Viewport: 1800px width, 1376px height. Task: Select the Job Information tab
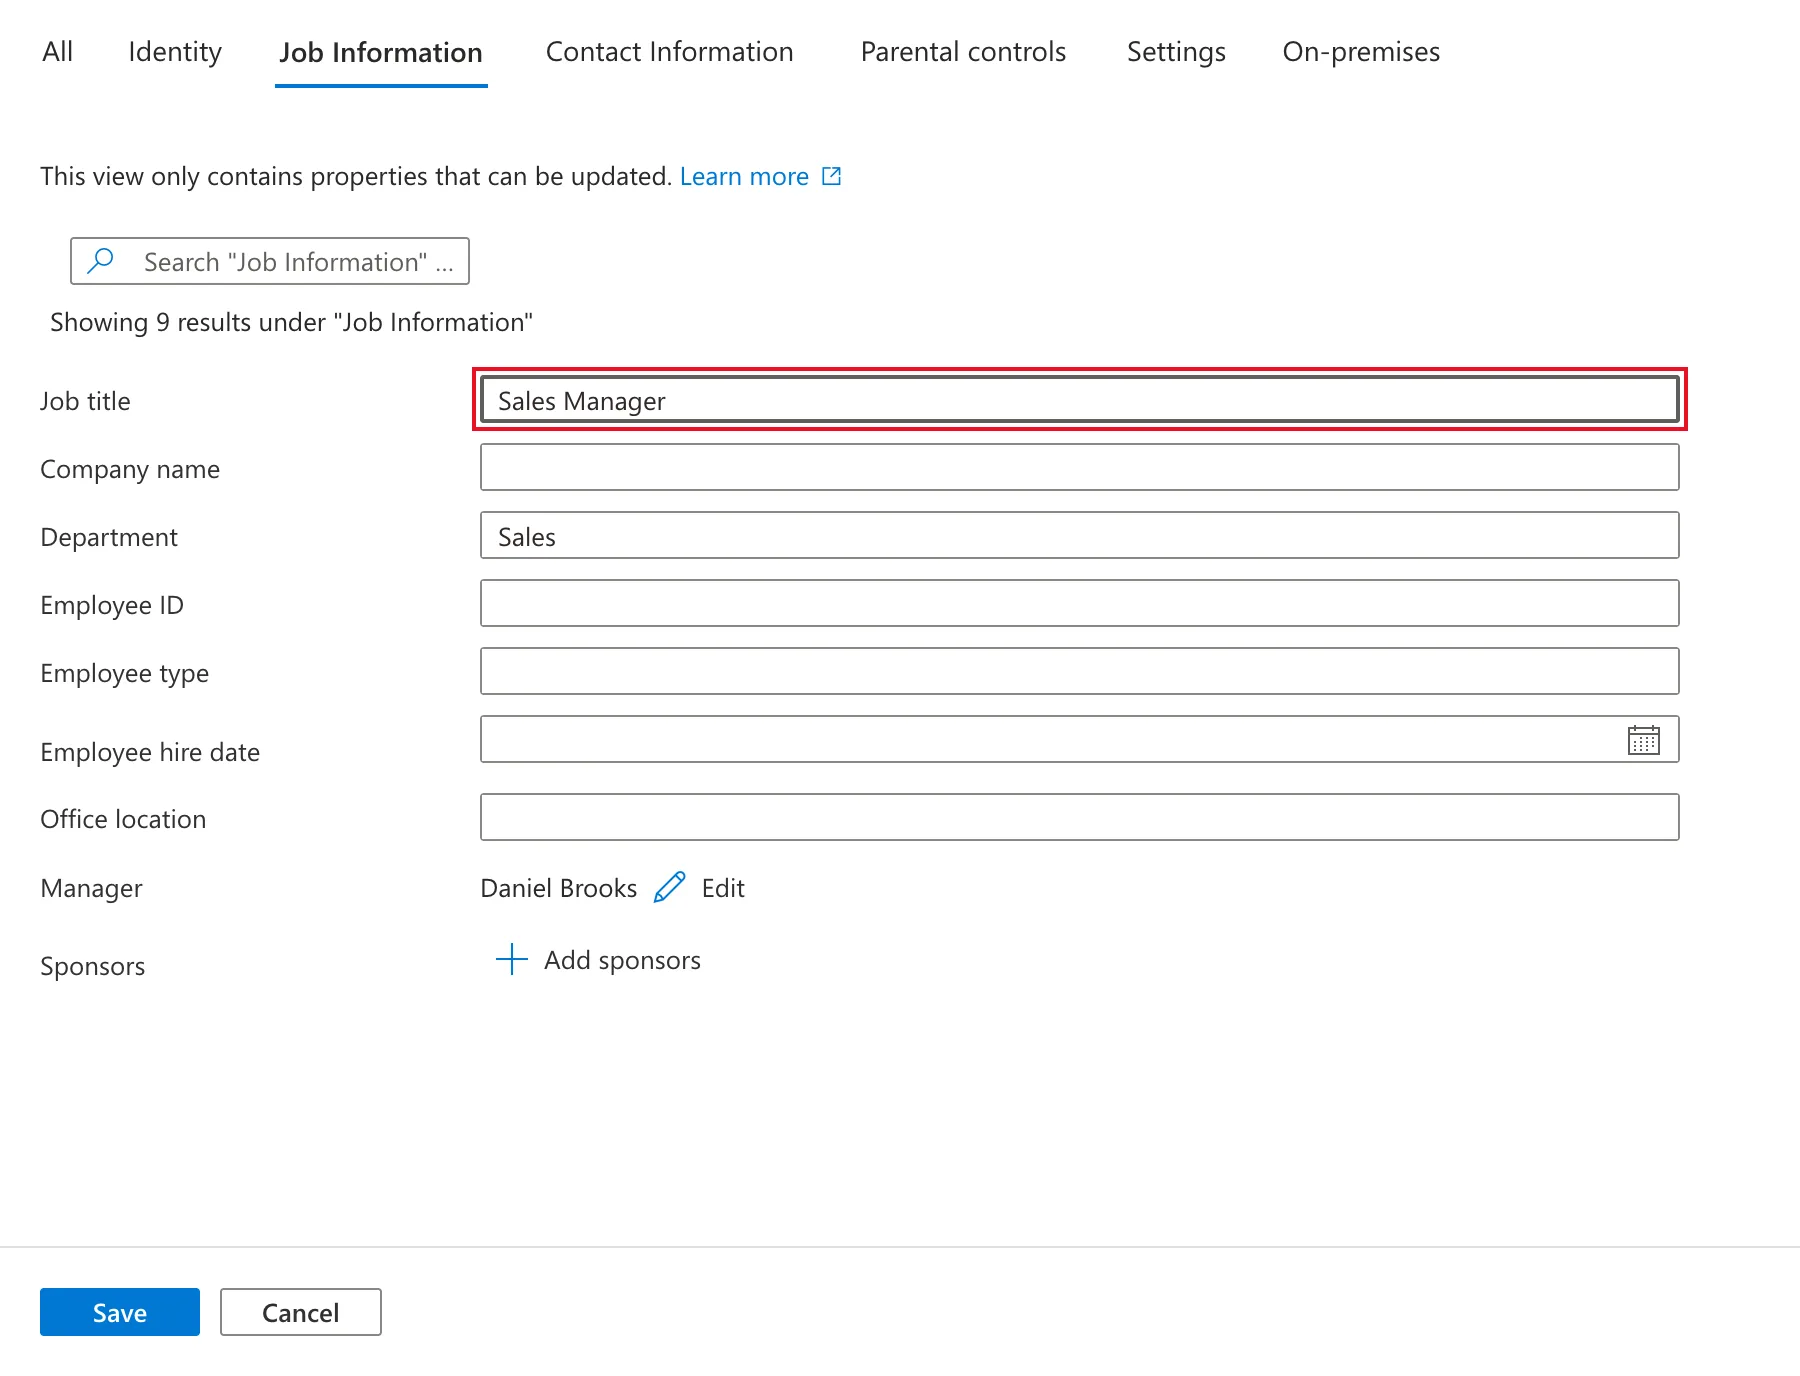coord(381,52)
